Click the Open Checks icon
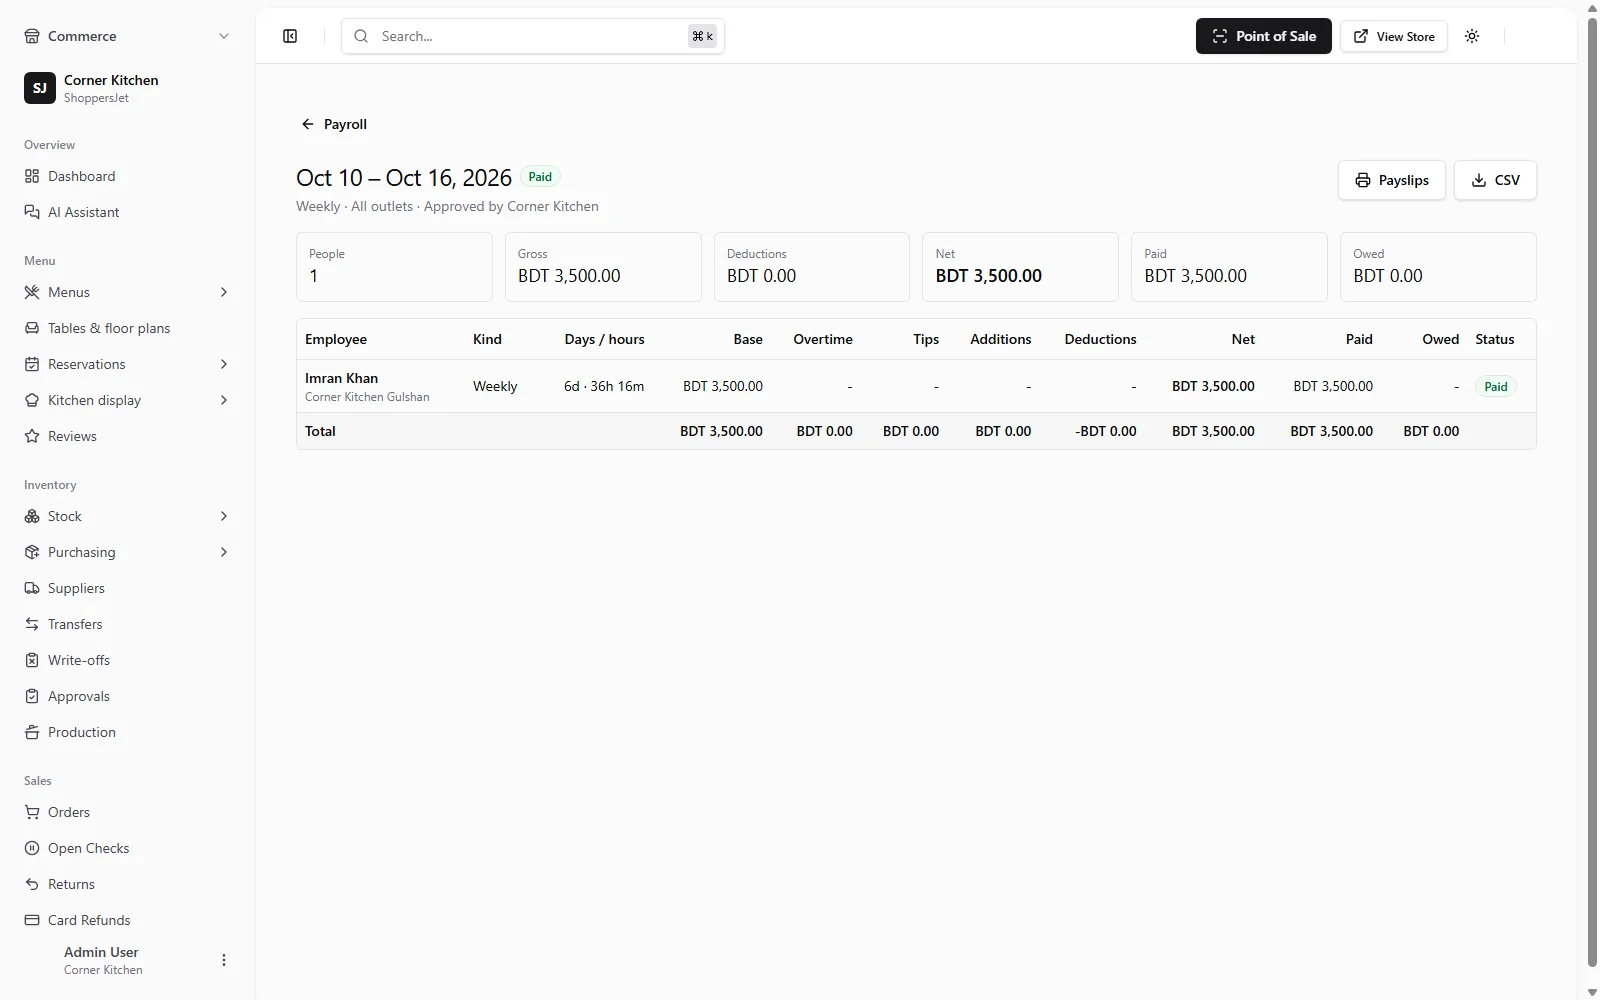The image size is (1600, 1000). pos(32,848)
